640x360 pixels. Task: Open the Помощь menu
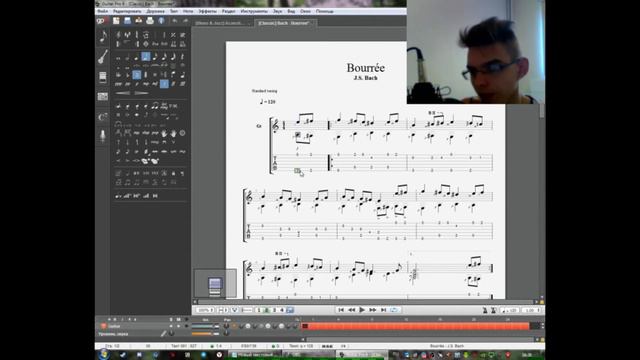click(324, 11)
